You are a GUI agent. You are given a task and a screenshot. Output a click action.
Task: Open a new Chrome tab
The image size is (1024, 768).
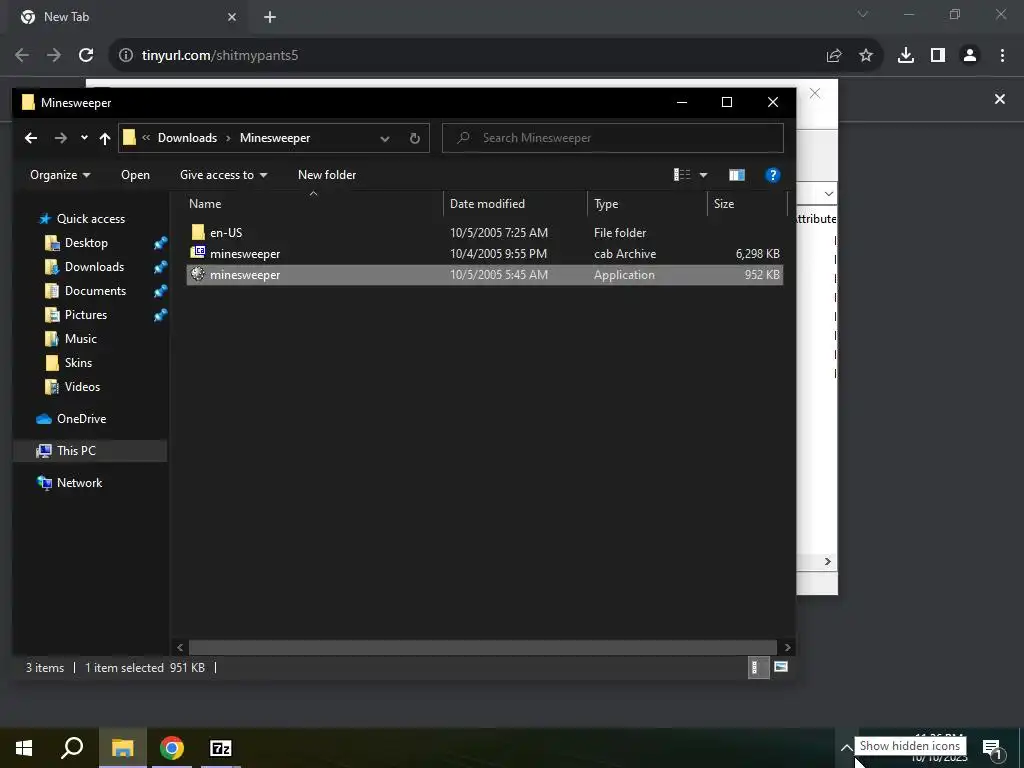(x=270, y=17)
